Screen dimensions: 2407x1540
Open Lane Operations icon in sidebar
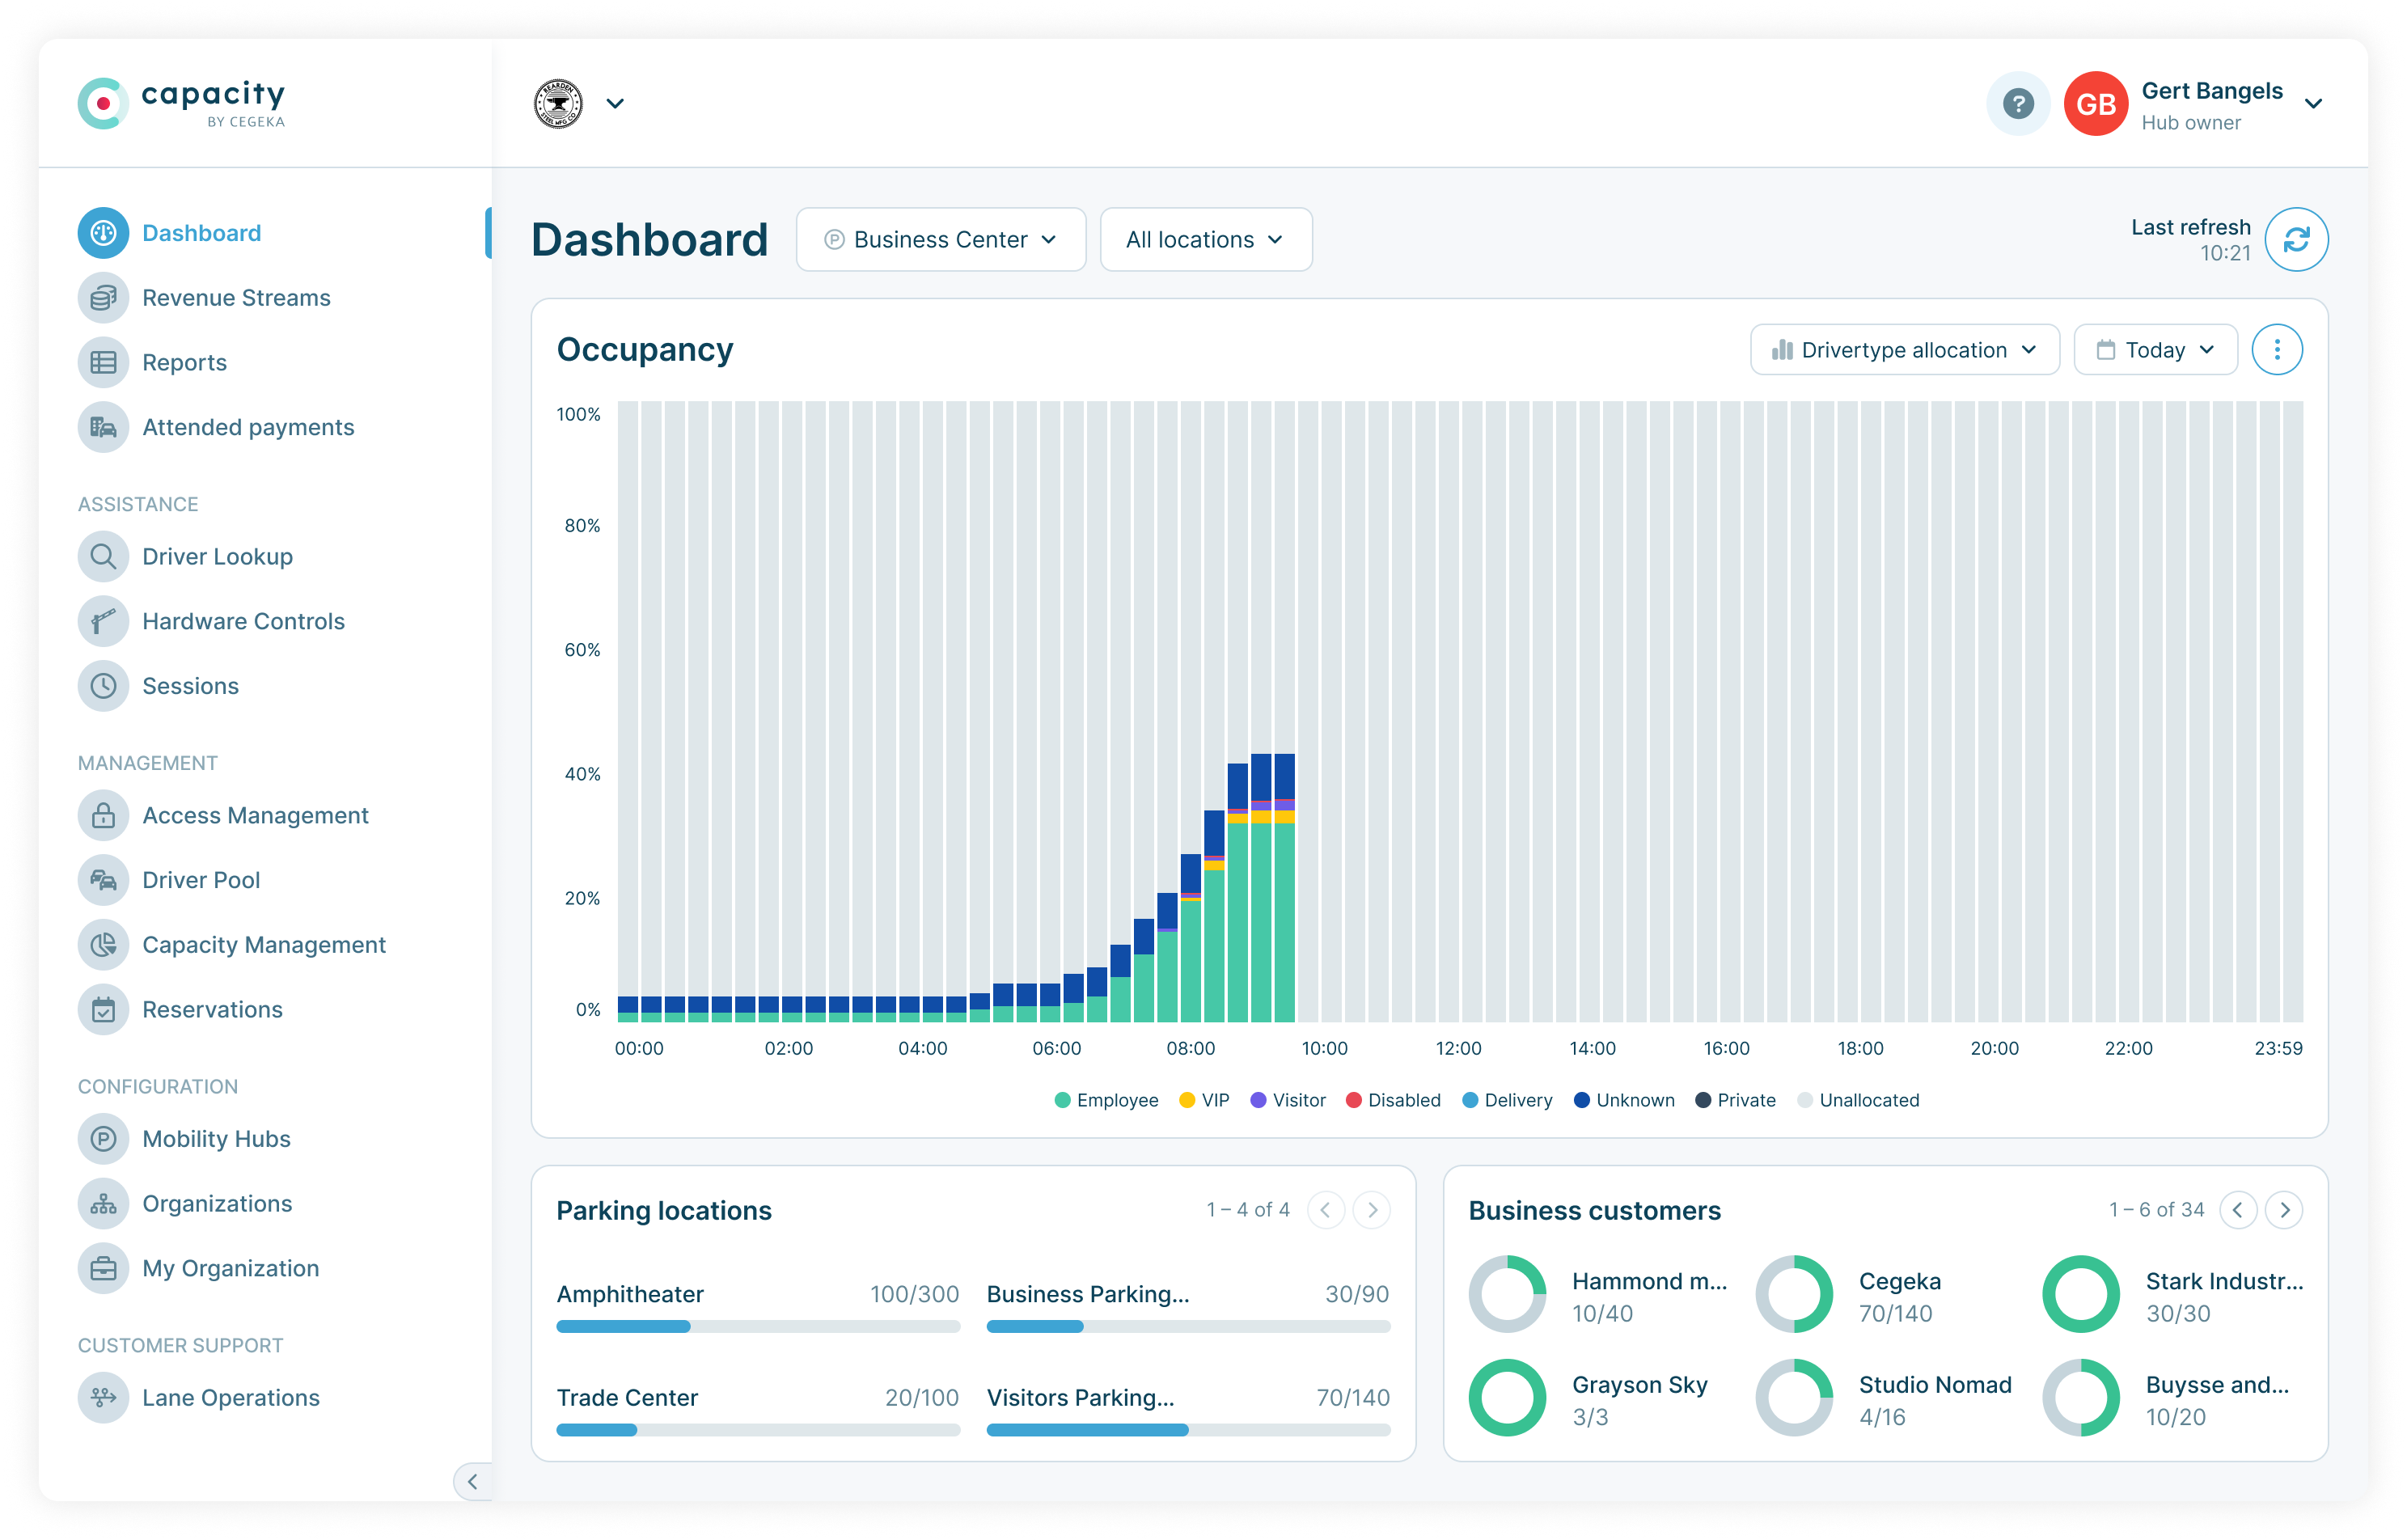point(103,1397)
